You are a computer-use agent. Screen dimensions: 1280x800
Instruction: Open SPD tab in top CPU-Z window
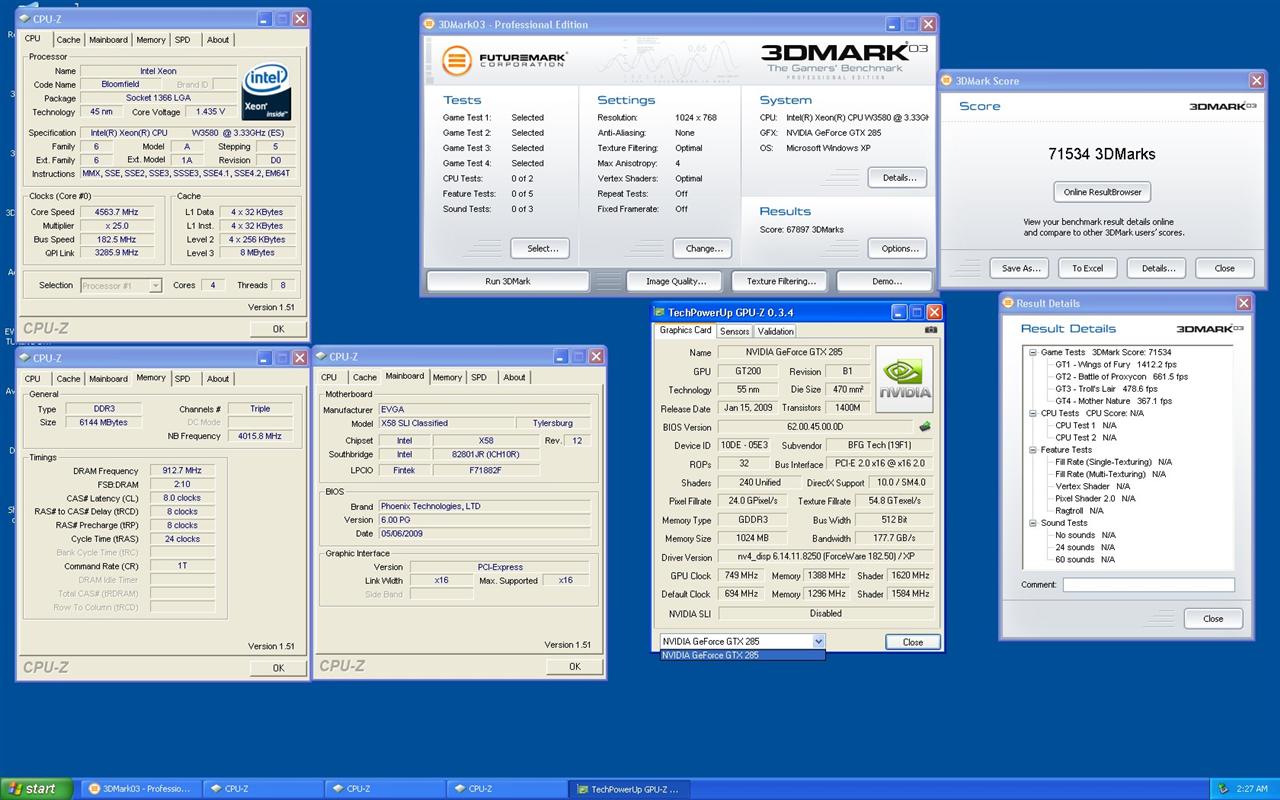pyautogui.click(x=182, y=40)
